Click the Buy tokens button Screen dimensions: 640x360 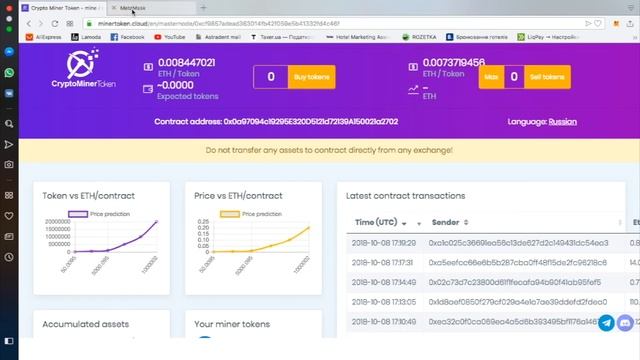(312, 77)
